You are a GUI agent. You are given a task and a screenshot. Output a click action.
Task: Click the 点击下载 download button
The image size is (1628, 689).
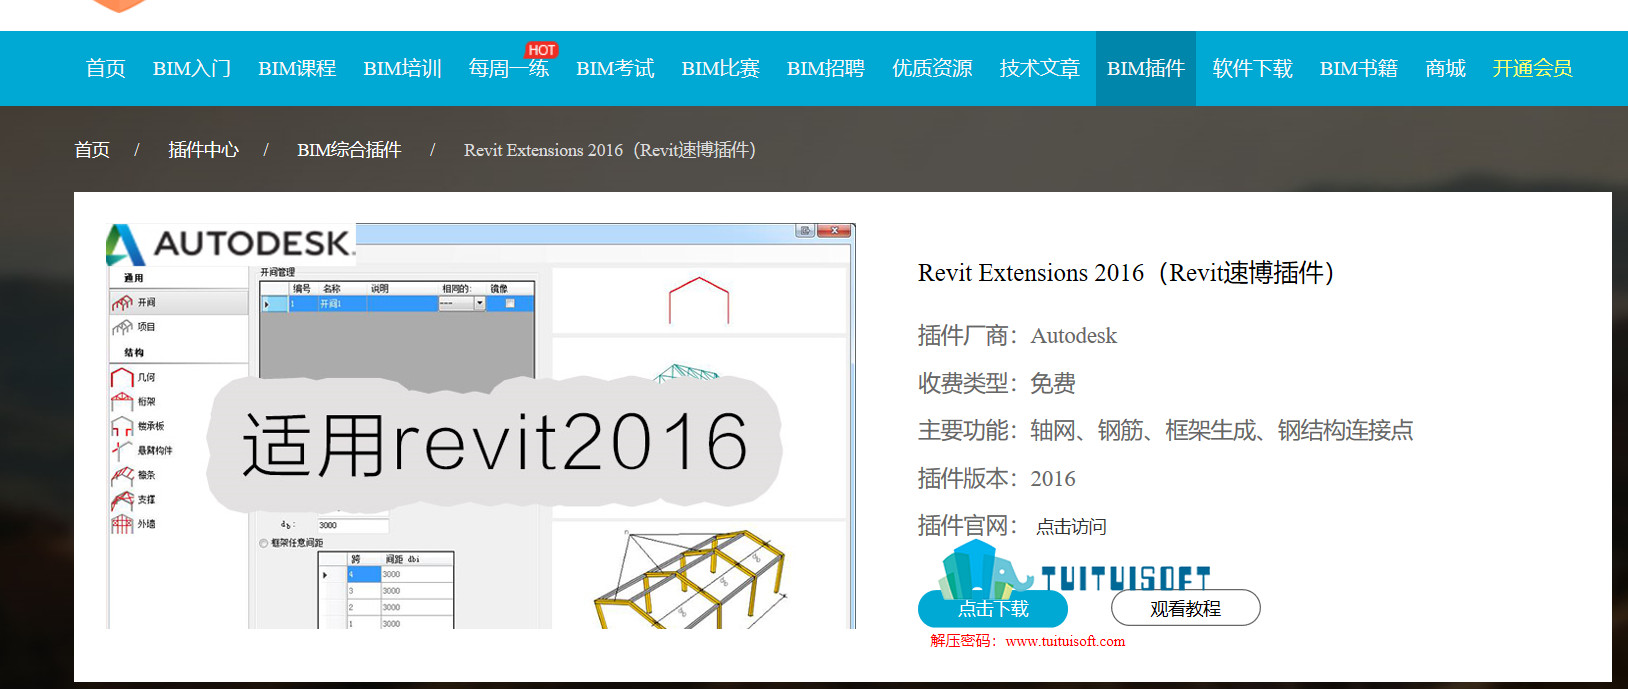993,608
